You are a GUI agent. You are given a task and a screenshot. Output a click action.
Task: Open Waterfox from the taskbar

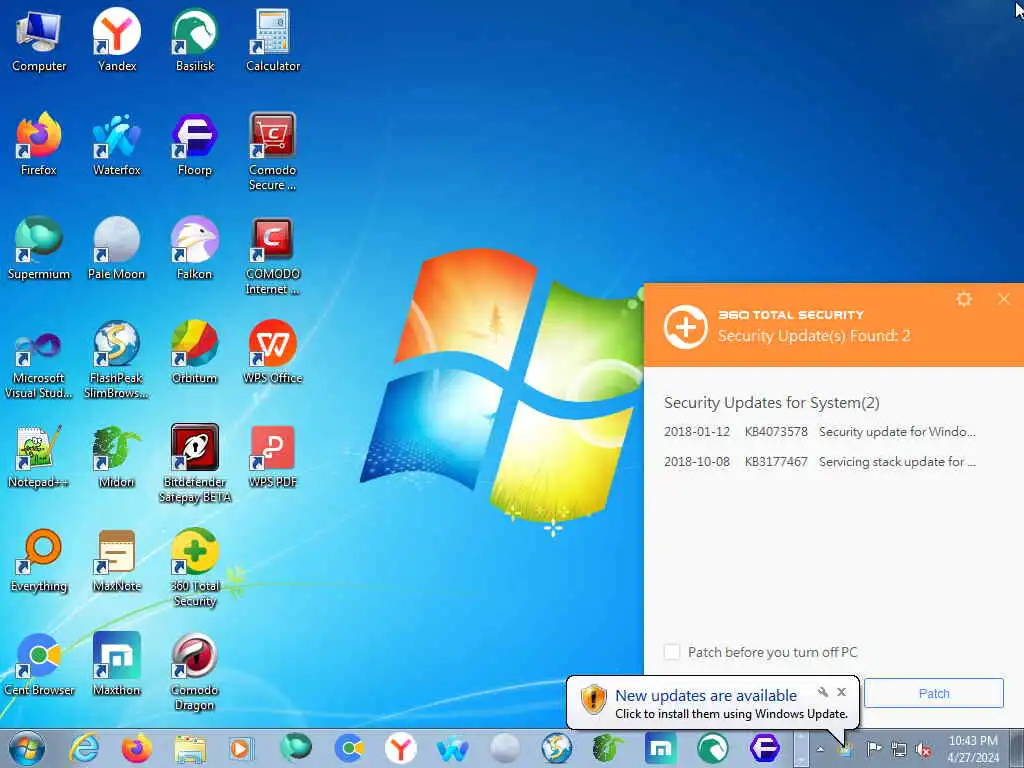(x=453, y=748)
